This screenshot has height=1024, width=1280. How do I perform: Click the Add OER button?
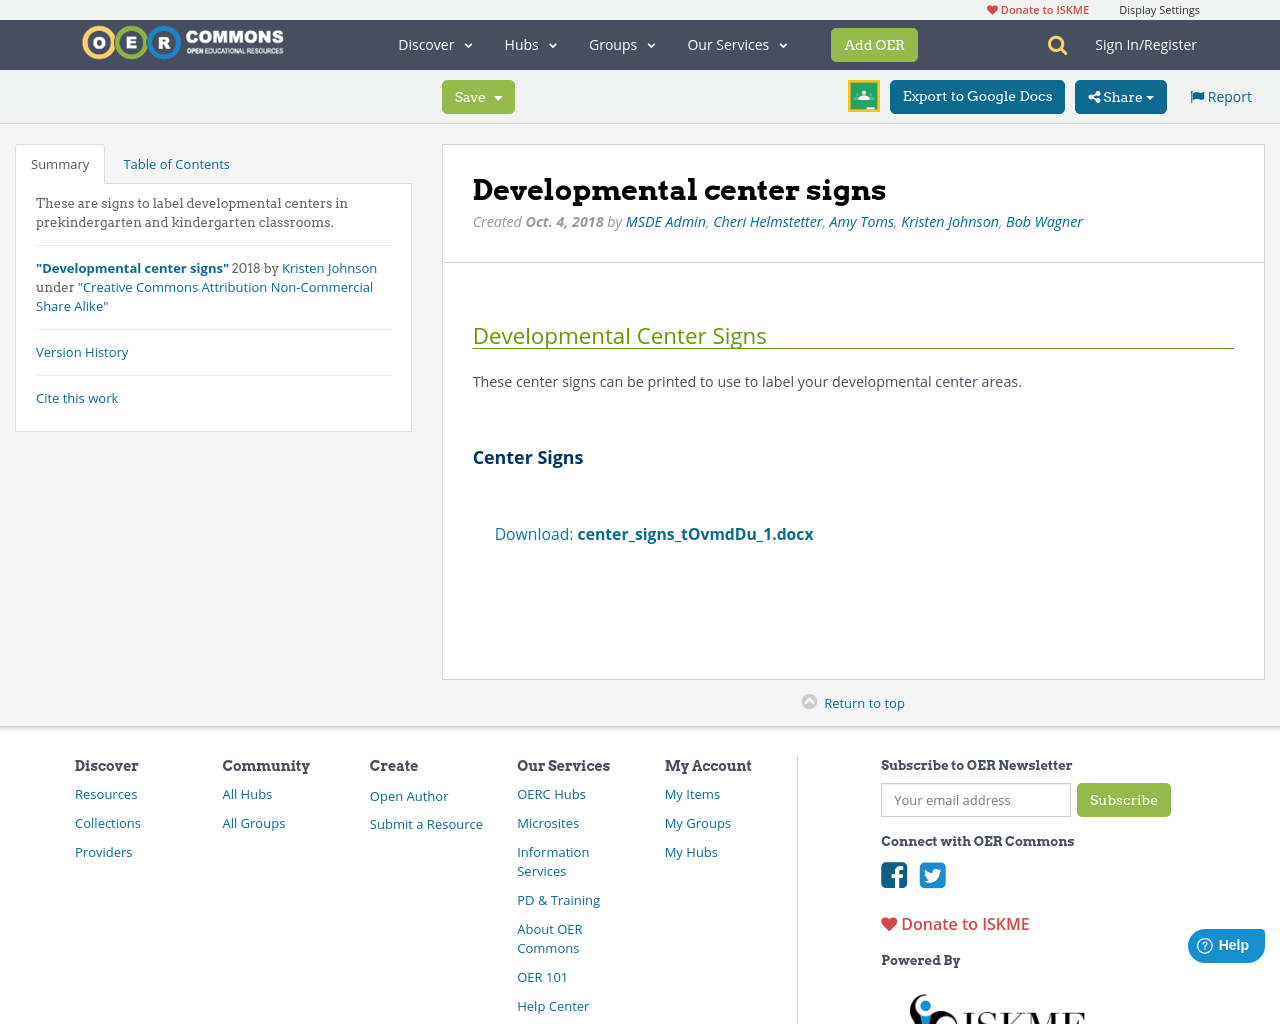pos(874,44)
